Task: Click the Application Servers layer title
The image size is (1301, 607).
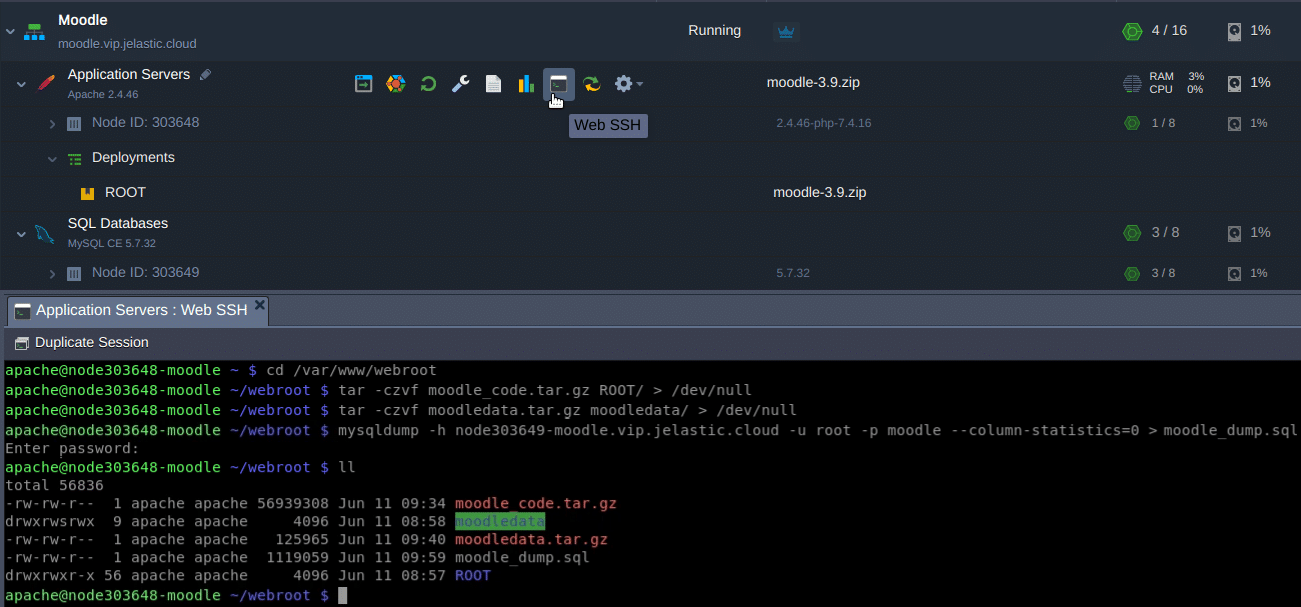Action: 129,74
